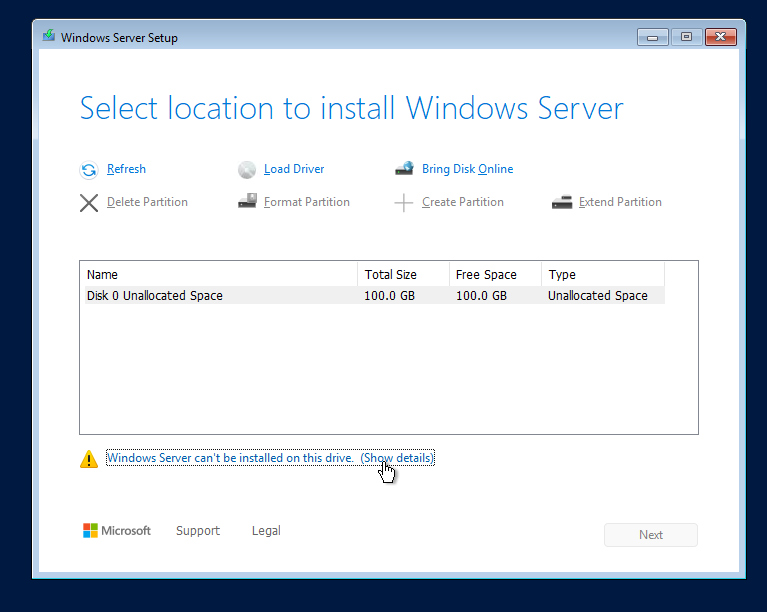The image size is (767, 612).
Task: Click the Bring Disk Online drive icon
Action: (404, 170)
